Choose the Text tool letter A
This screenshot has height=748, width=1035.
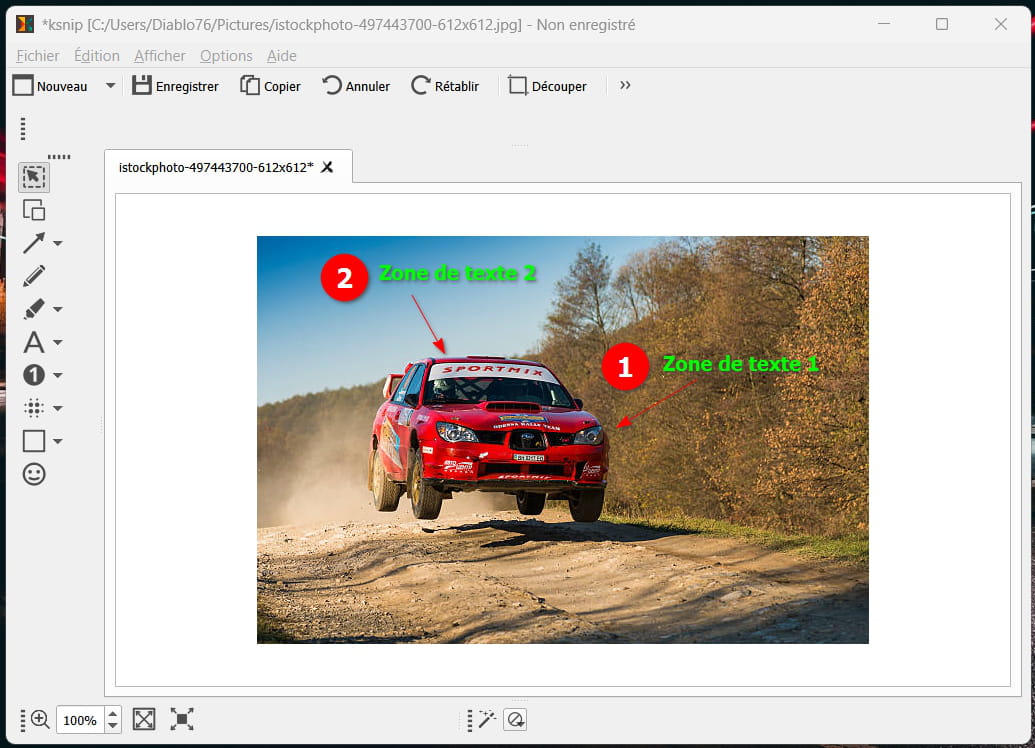click(34, 342)
